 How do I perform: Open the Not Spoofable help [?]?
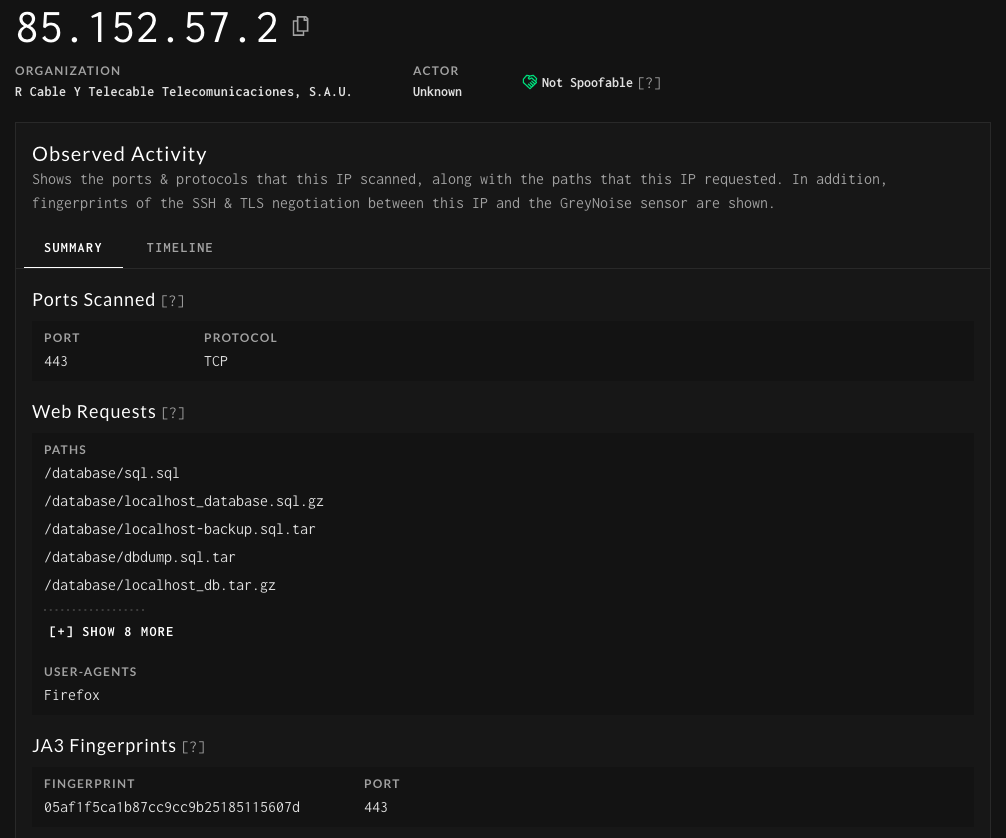(x=649, y=83)
